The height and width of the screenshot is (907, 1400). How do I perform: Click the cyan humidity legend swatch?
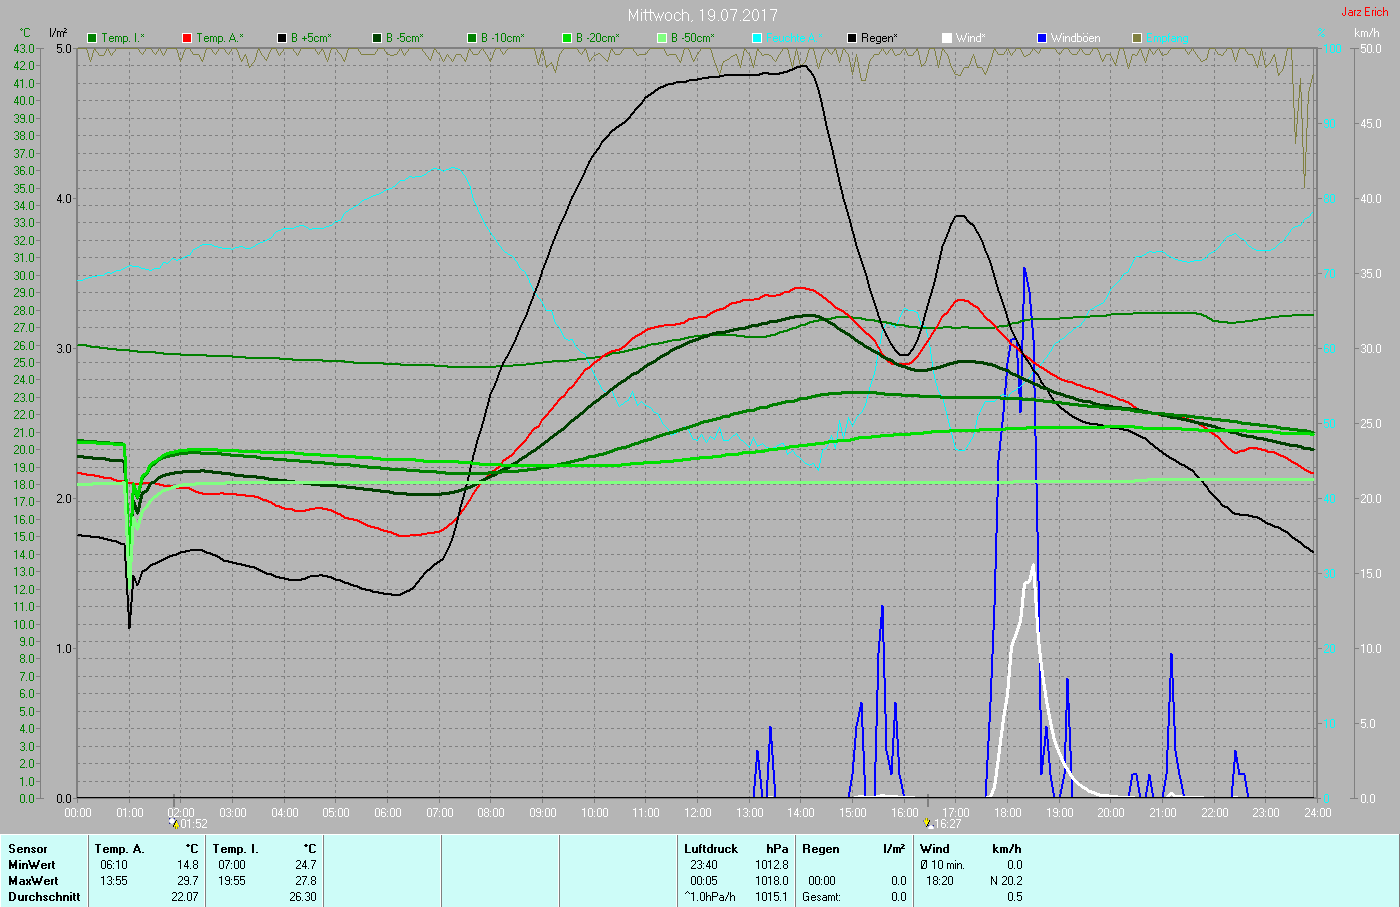point(757,38)
